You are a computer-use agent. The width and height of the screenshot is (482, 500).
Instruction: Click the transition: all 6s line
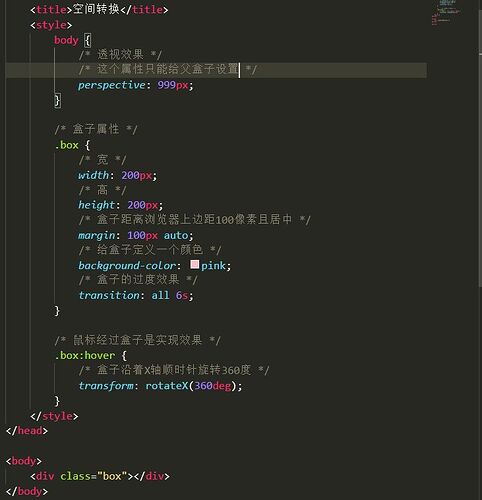[136, 295]
